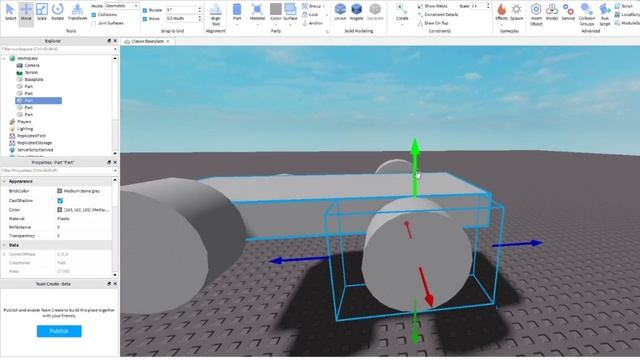640x360 pixels.
Task: Click the Create constraint tool
Action: click(402, 12)
